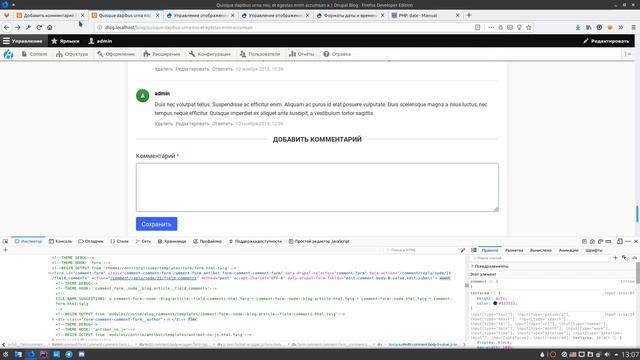640x360 pixels.
Task: Switch to the Инспектор devtools tab
Action: (x=28, y=241)
